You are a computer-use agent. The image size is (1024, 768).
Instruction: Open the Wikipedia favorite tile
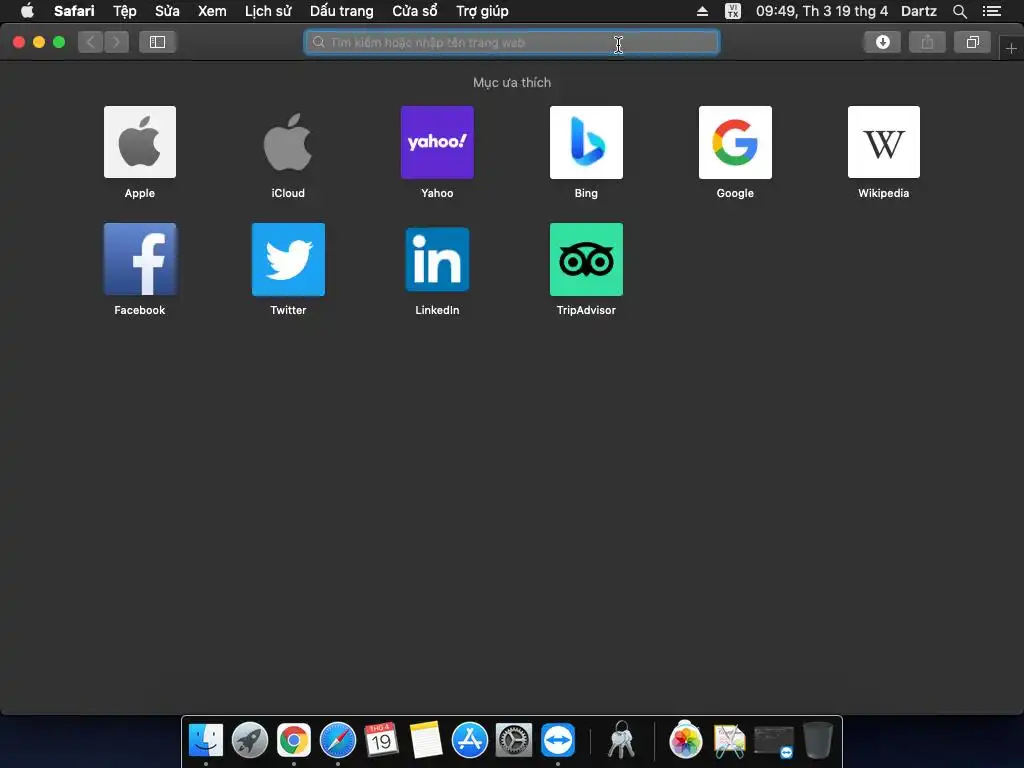click(x=884, y=142)
